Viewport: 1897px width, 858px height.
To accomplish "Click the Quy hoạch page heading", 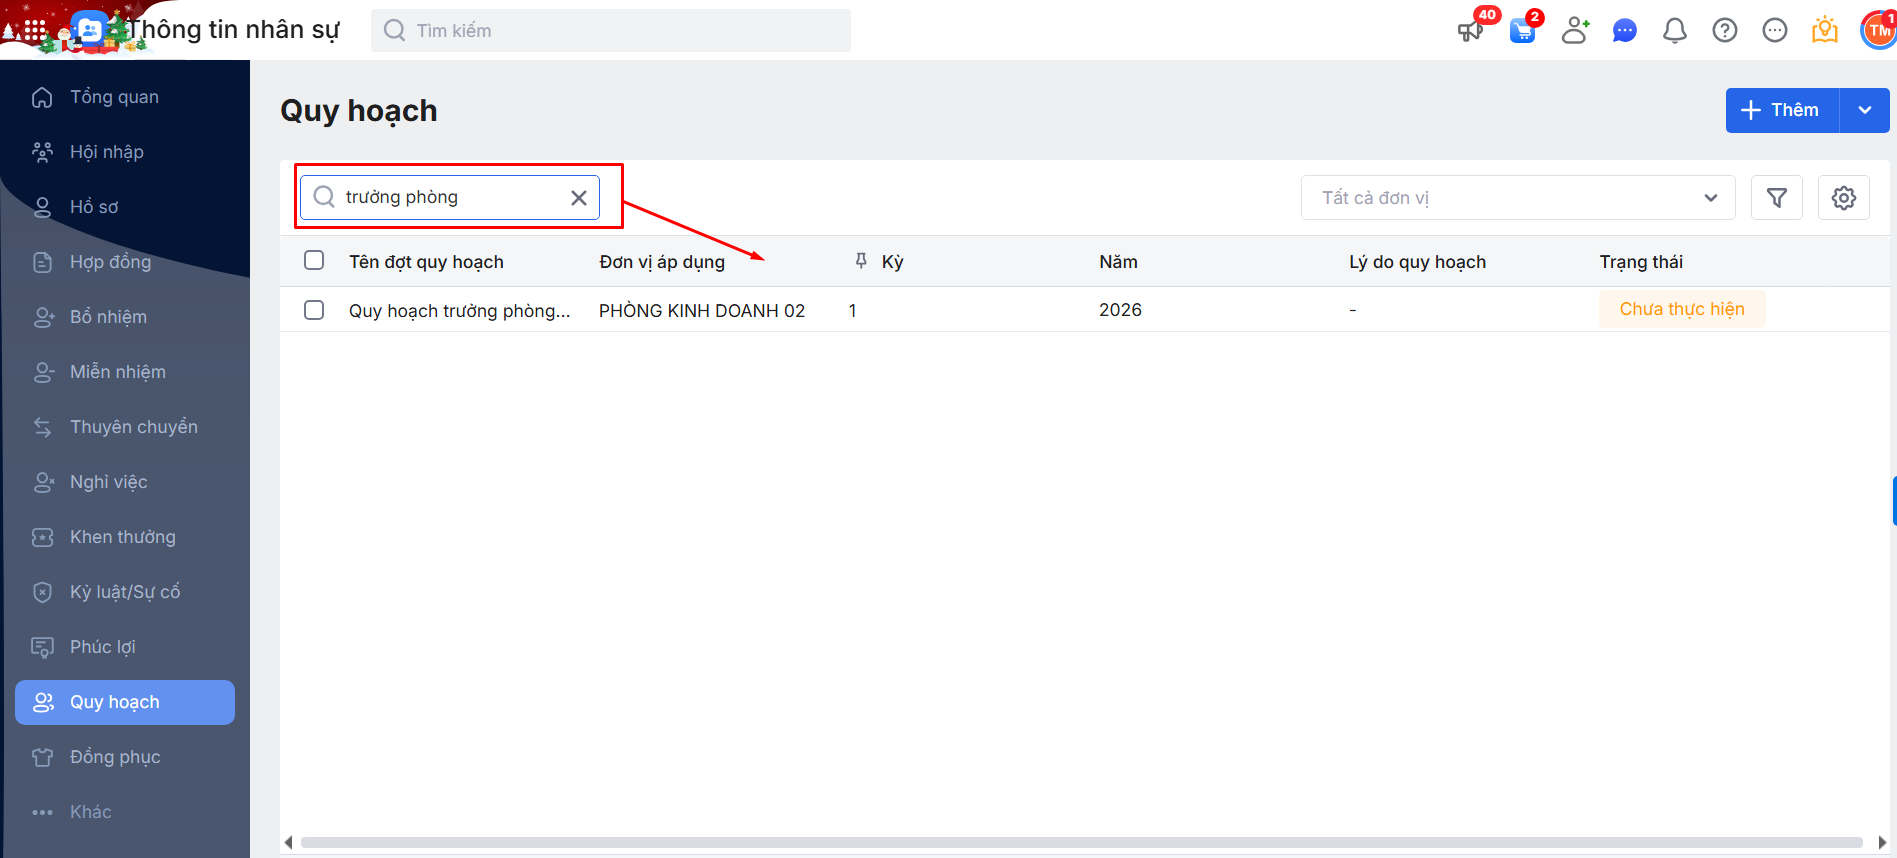I will tap(359, 110).
